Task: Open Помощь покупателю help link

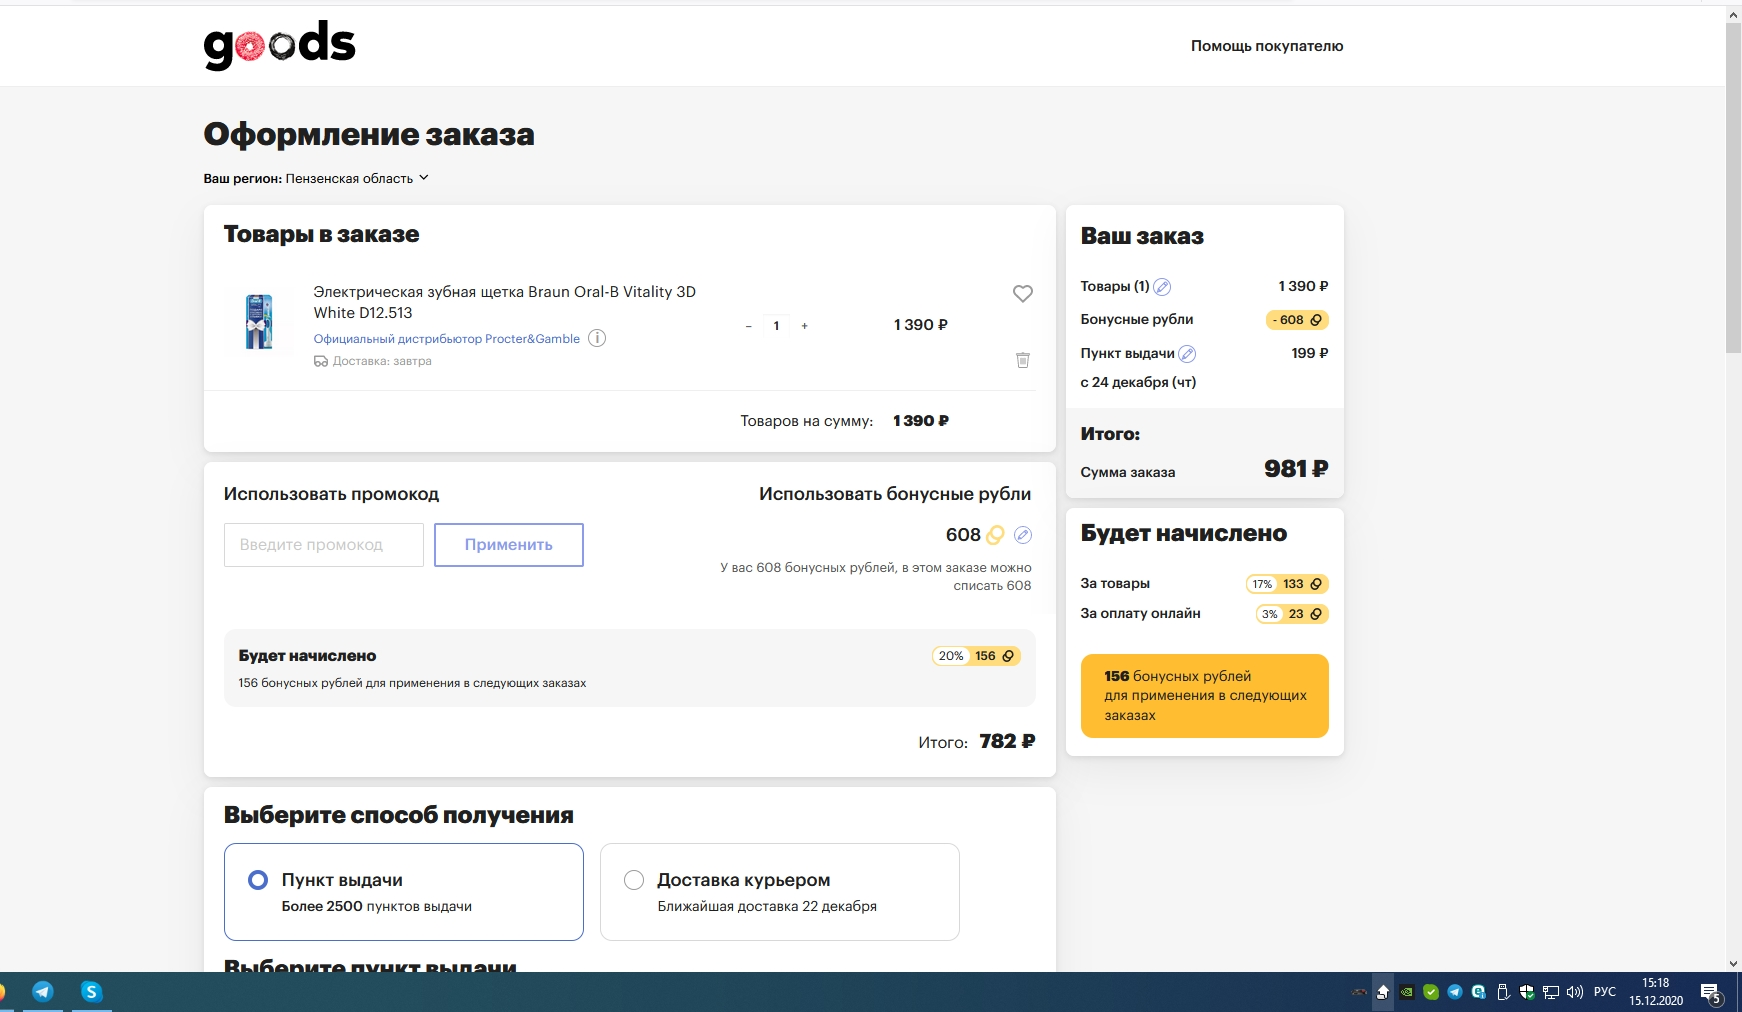Action: (x=1267, y=46)
